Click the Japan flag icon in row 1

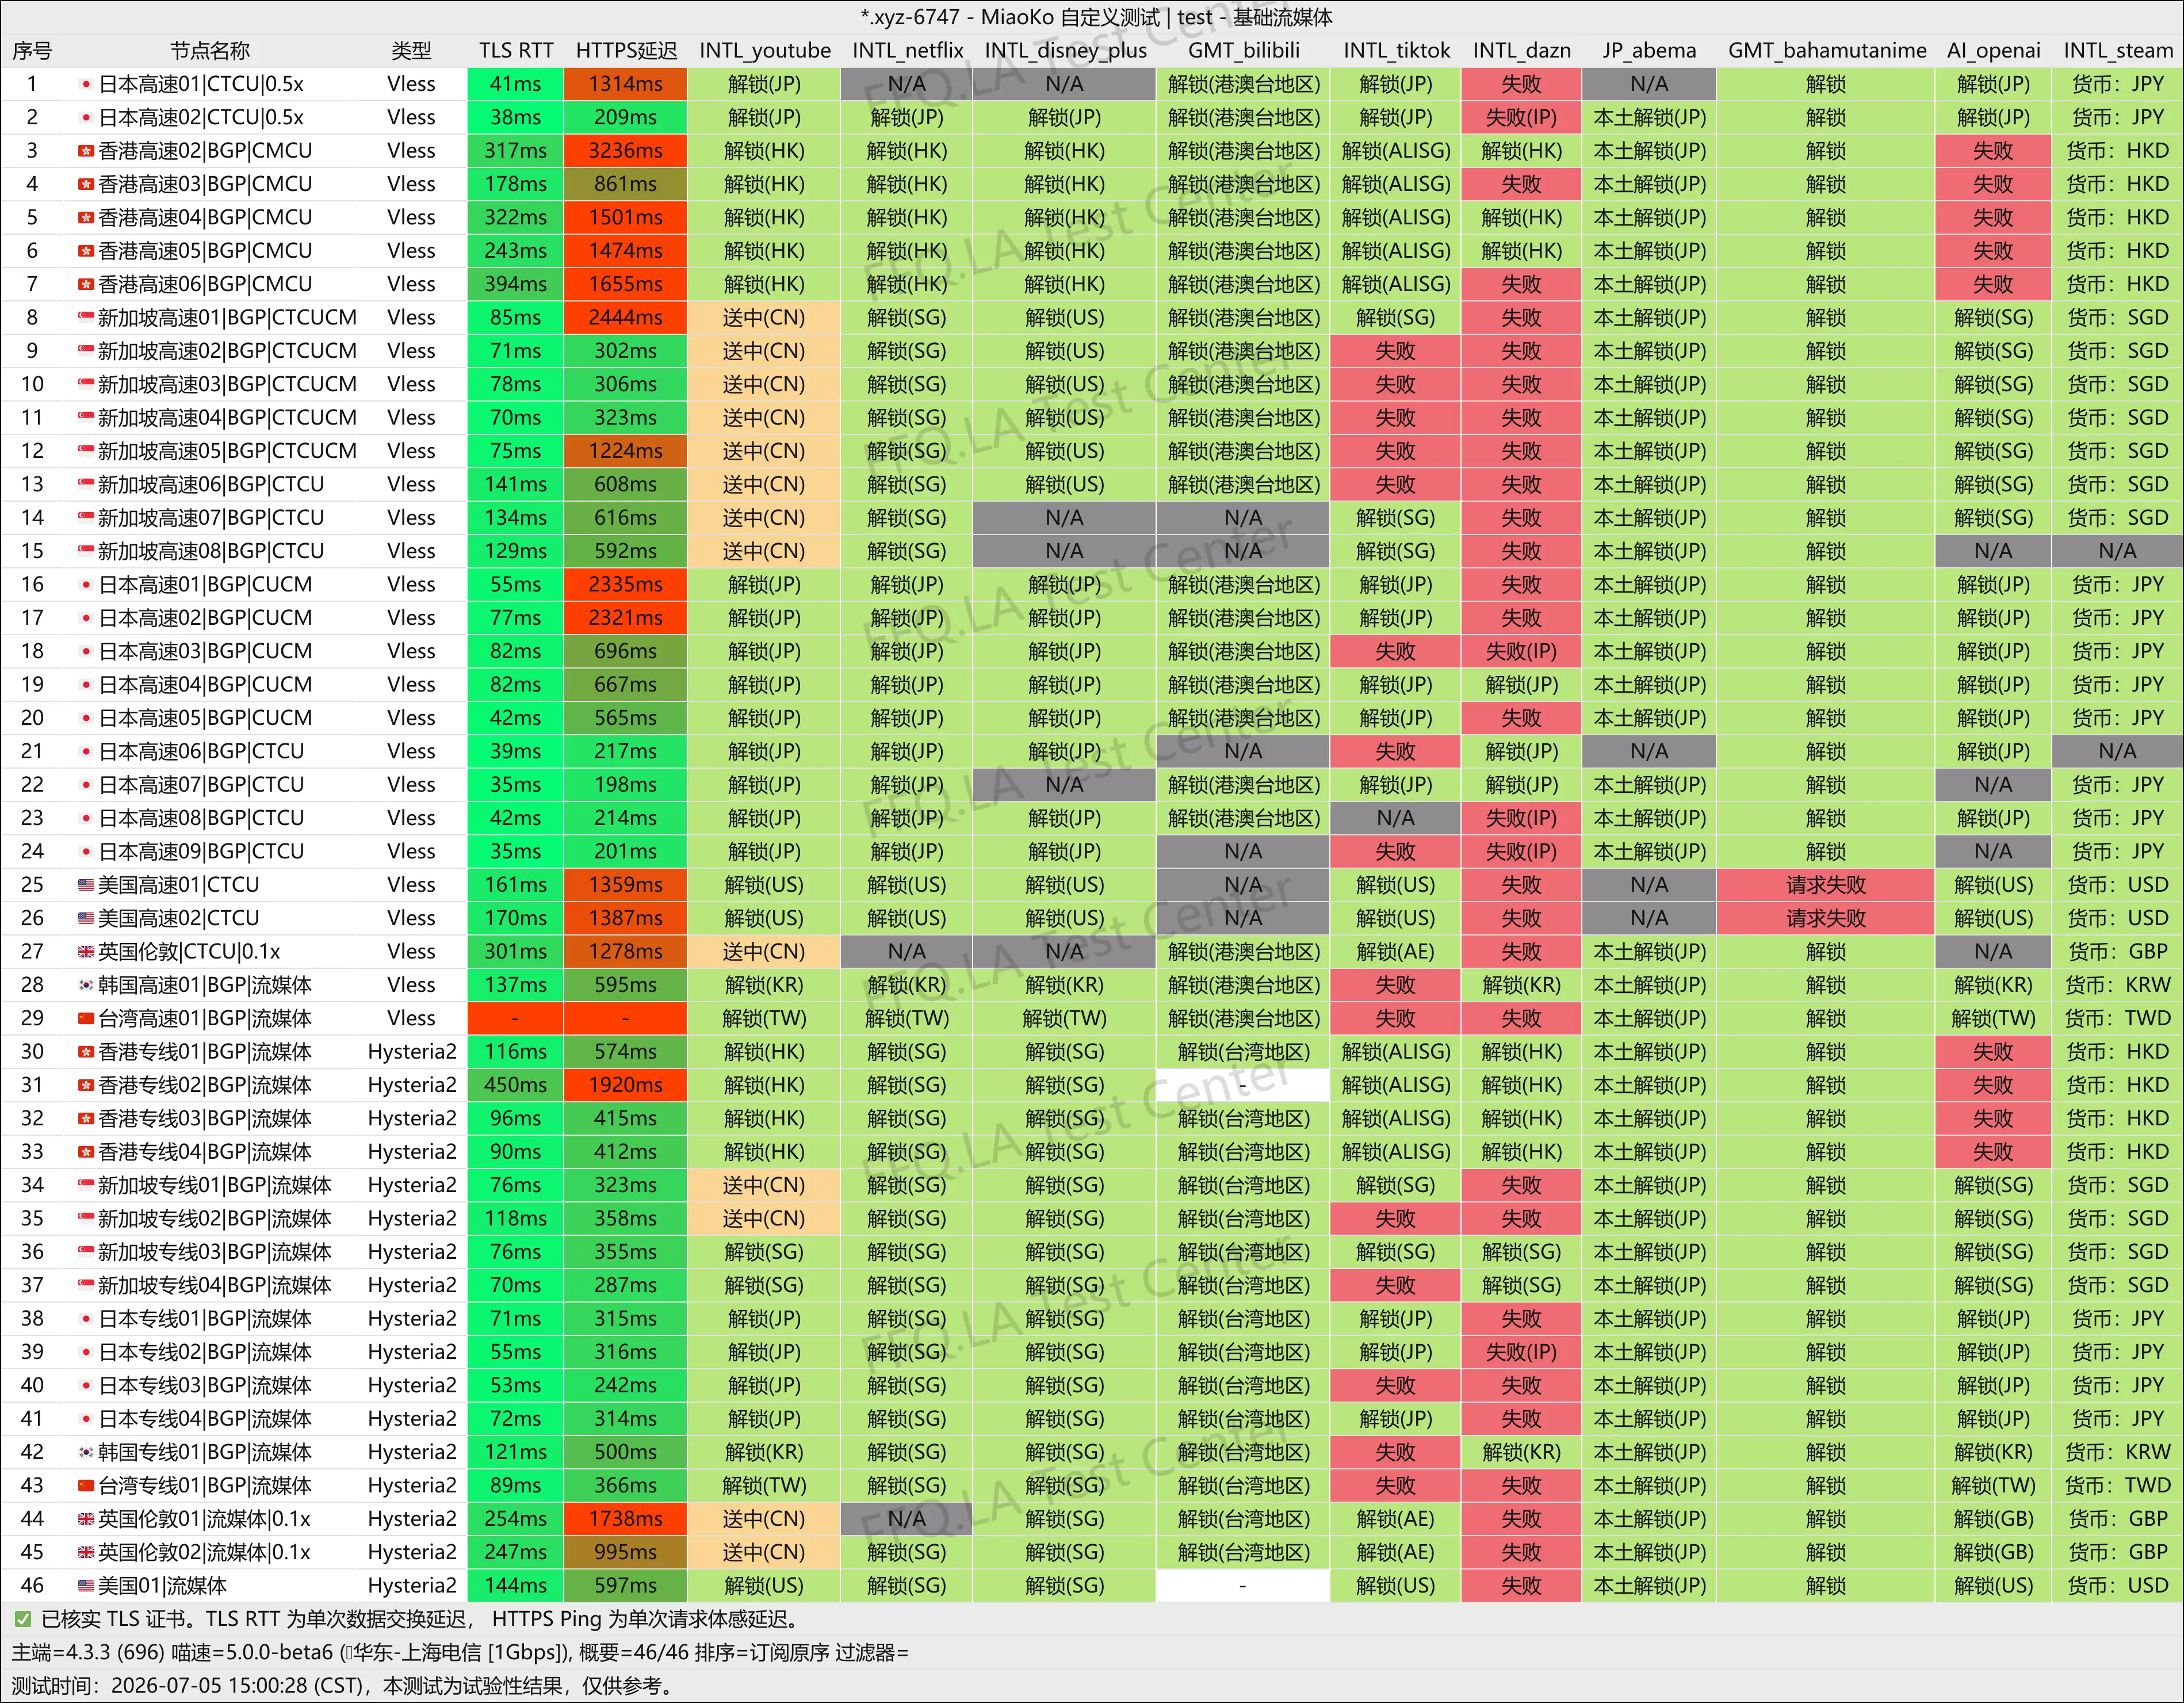coord(86,84)
